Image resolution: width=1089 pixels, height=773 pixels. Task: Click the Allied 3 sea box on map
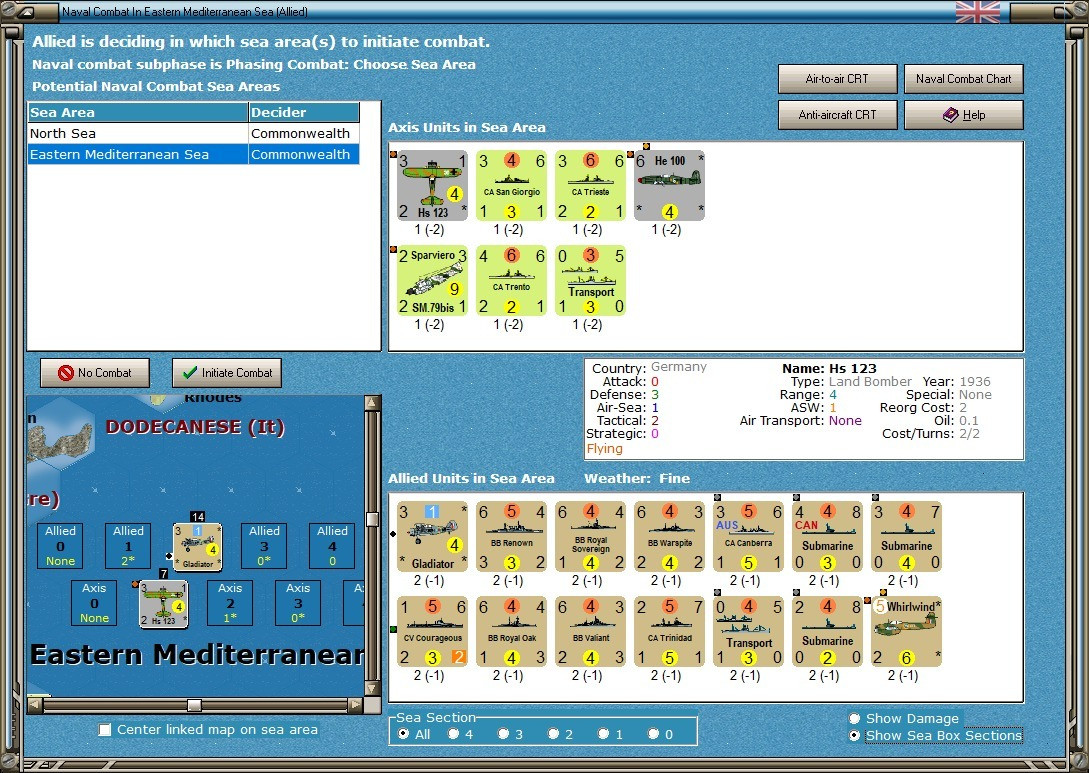[x=264, y=546]
